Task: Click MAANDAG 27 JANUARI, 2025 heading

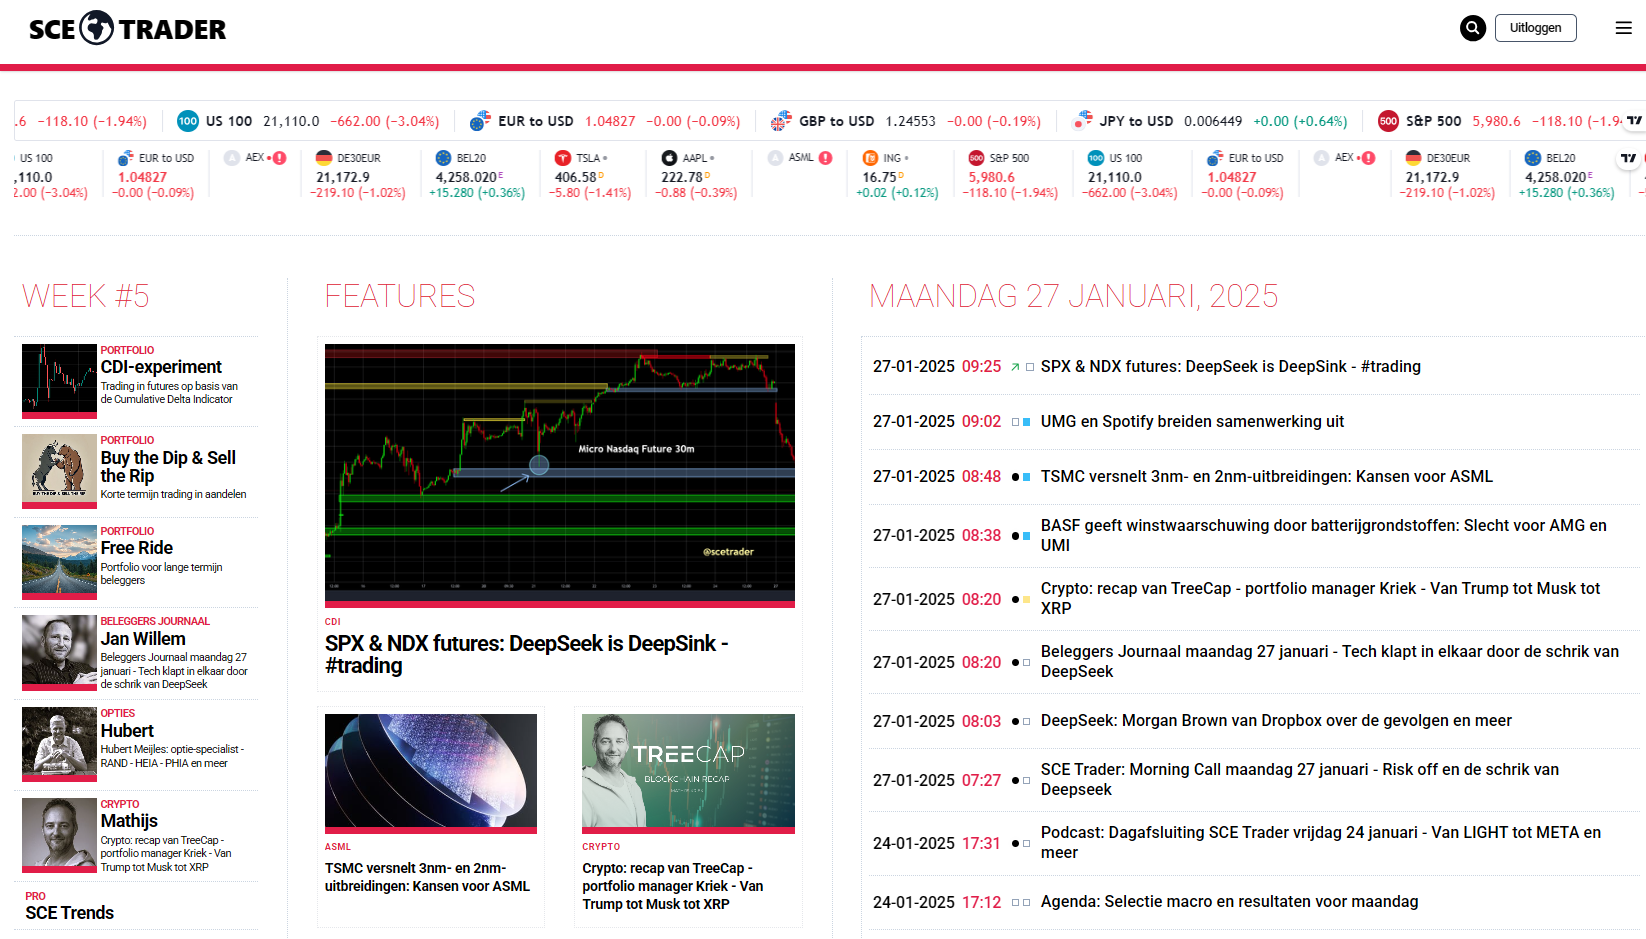Action: [x=1074, y=296]
